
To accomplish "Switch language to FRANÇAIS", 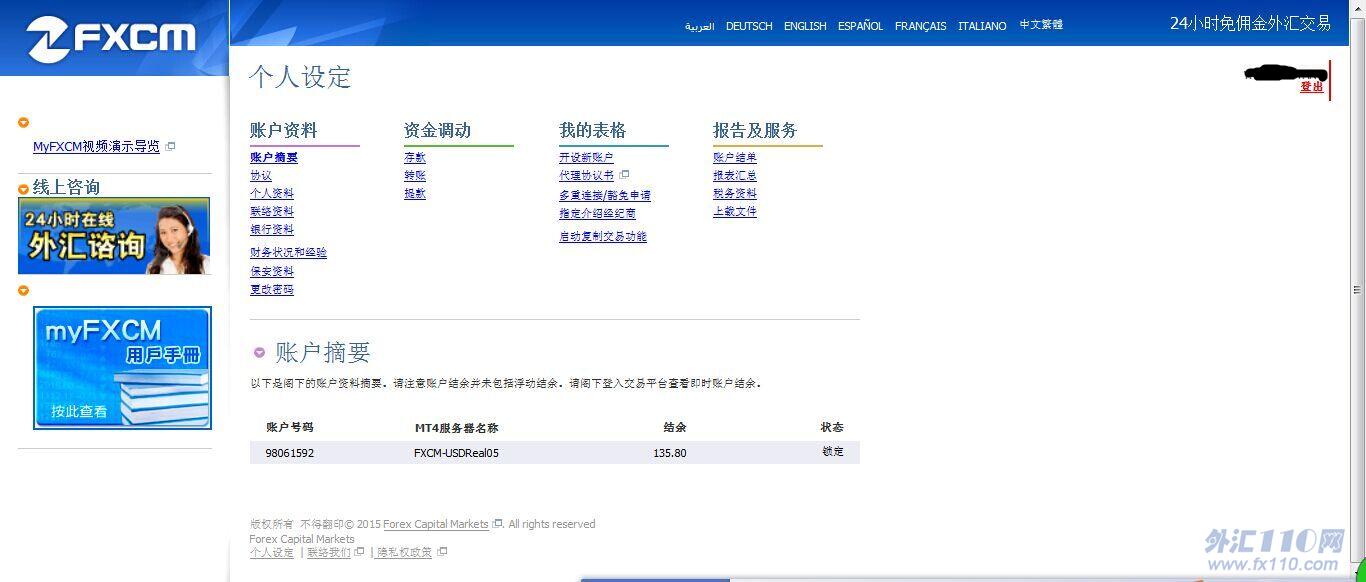I will tap(920, 26).
